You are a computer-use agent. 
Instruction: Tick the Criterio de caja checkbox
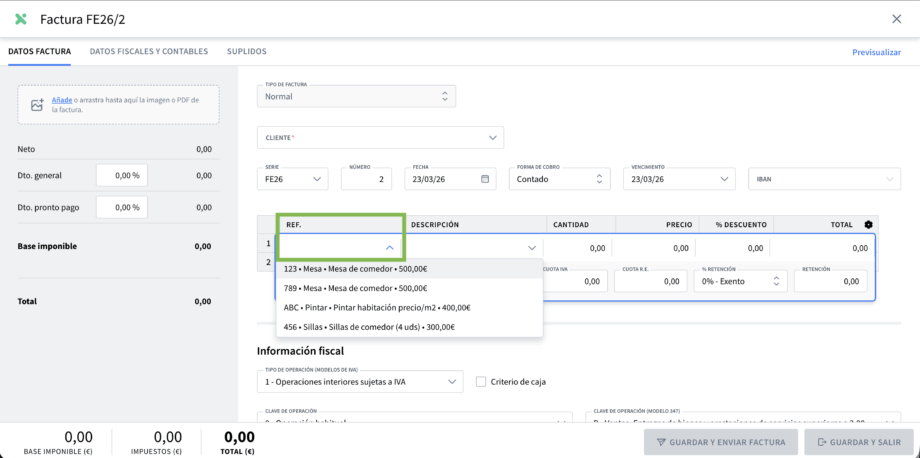481,381
